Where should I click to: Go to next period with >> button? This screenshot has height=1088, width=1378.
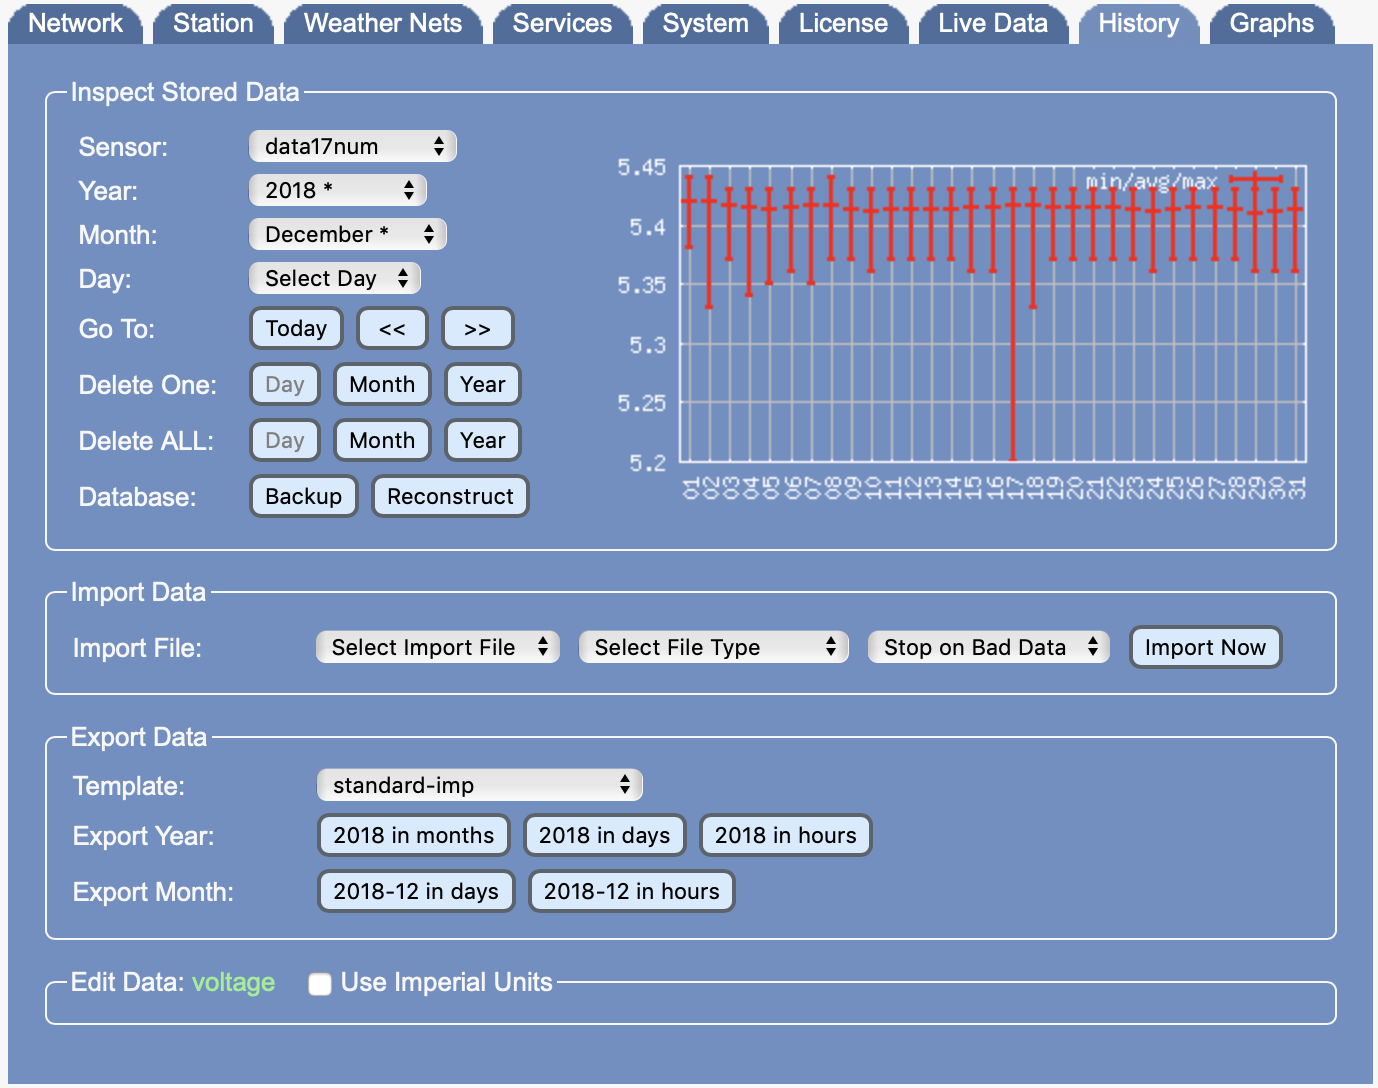click(x=478, y=328)
